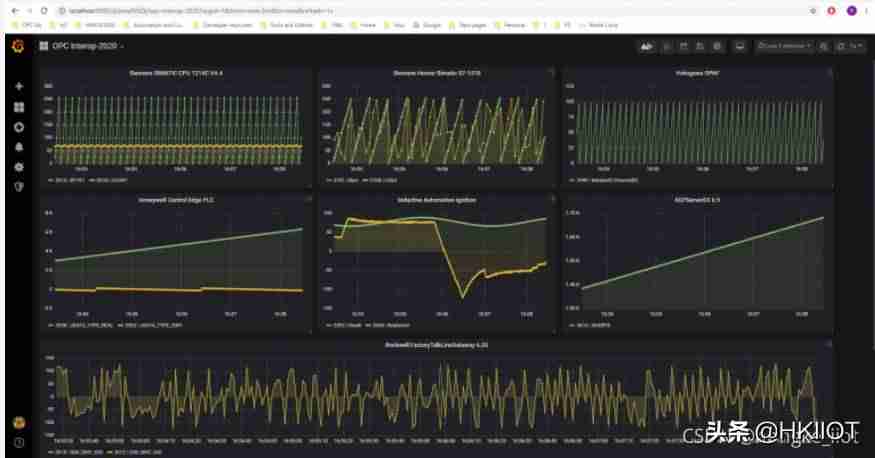875x458 pixels.
Task: Open the Explore compass icon in sidebar
Action: point(19,127)
